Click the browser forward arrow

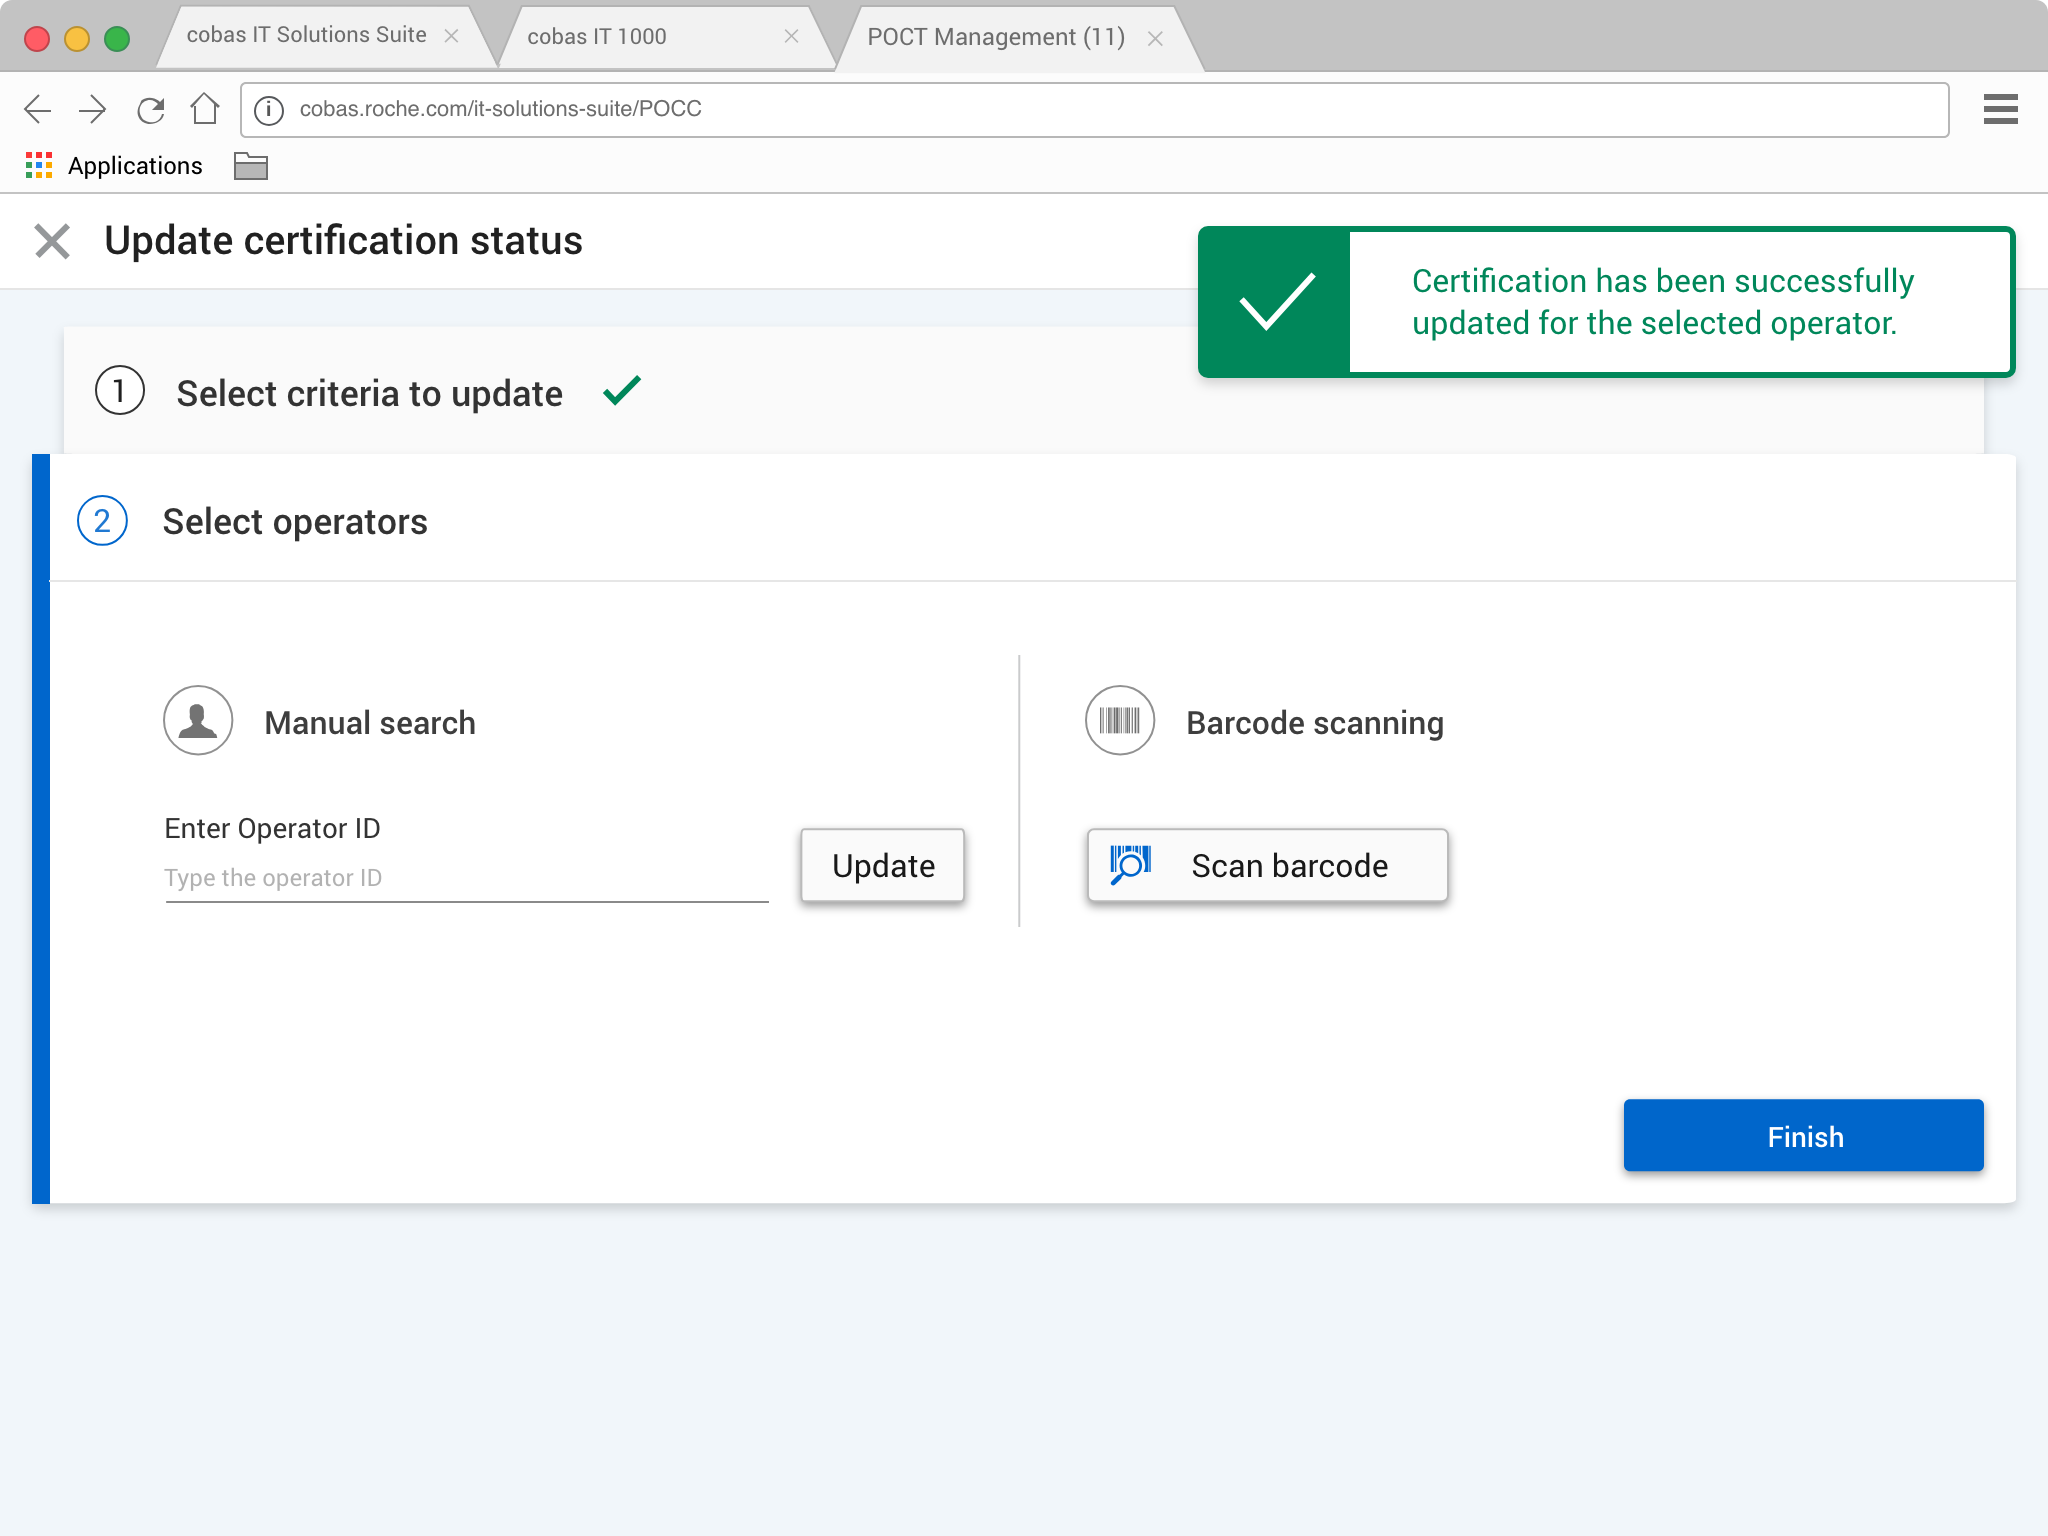[x=92, y=109]
